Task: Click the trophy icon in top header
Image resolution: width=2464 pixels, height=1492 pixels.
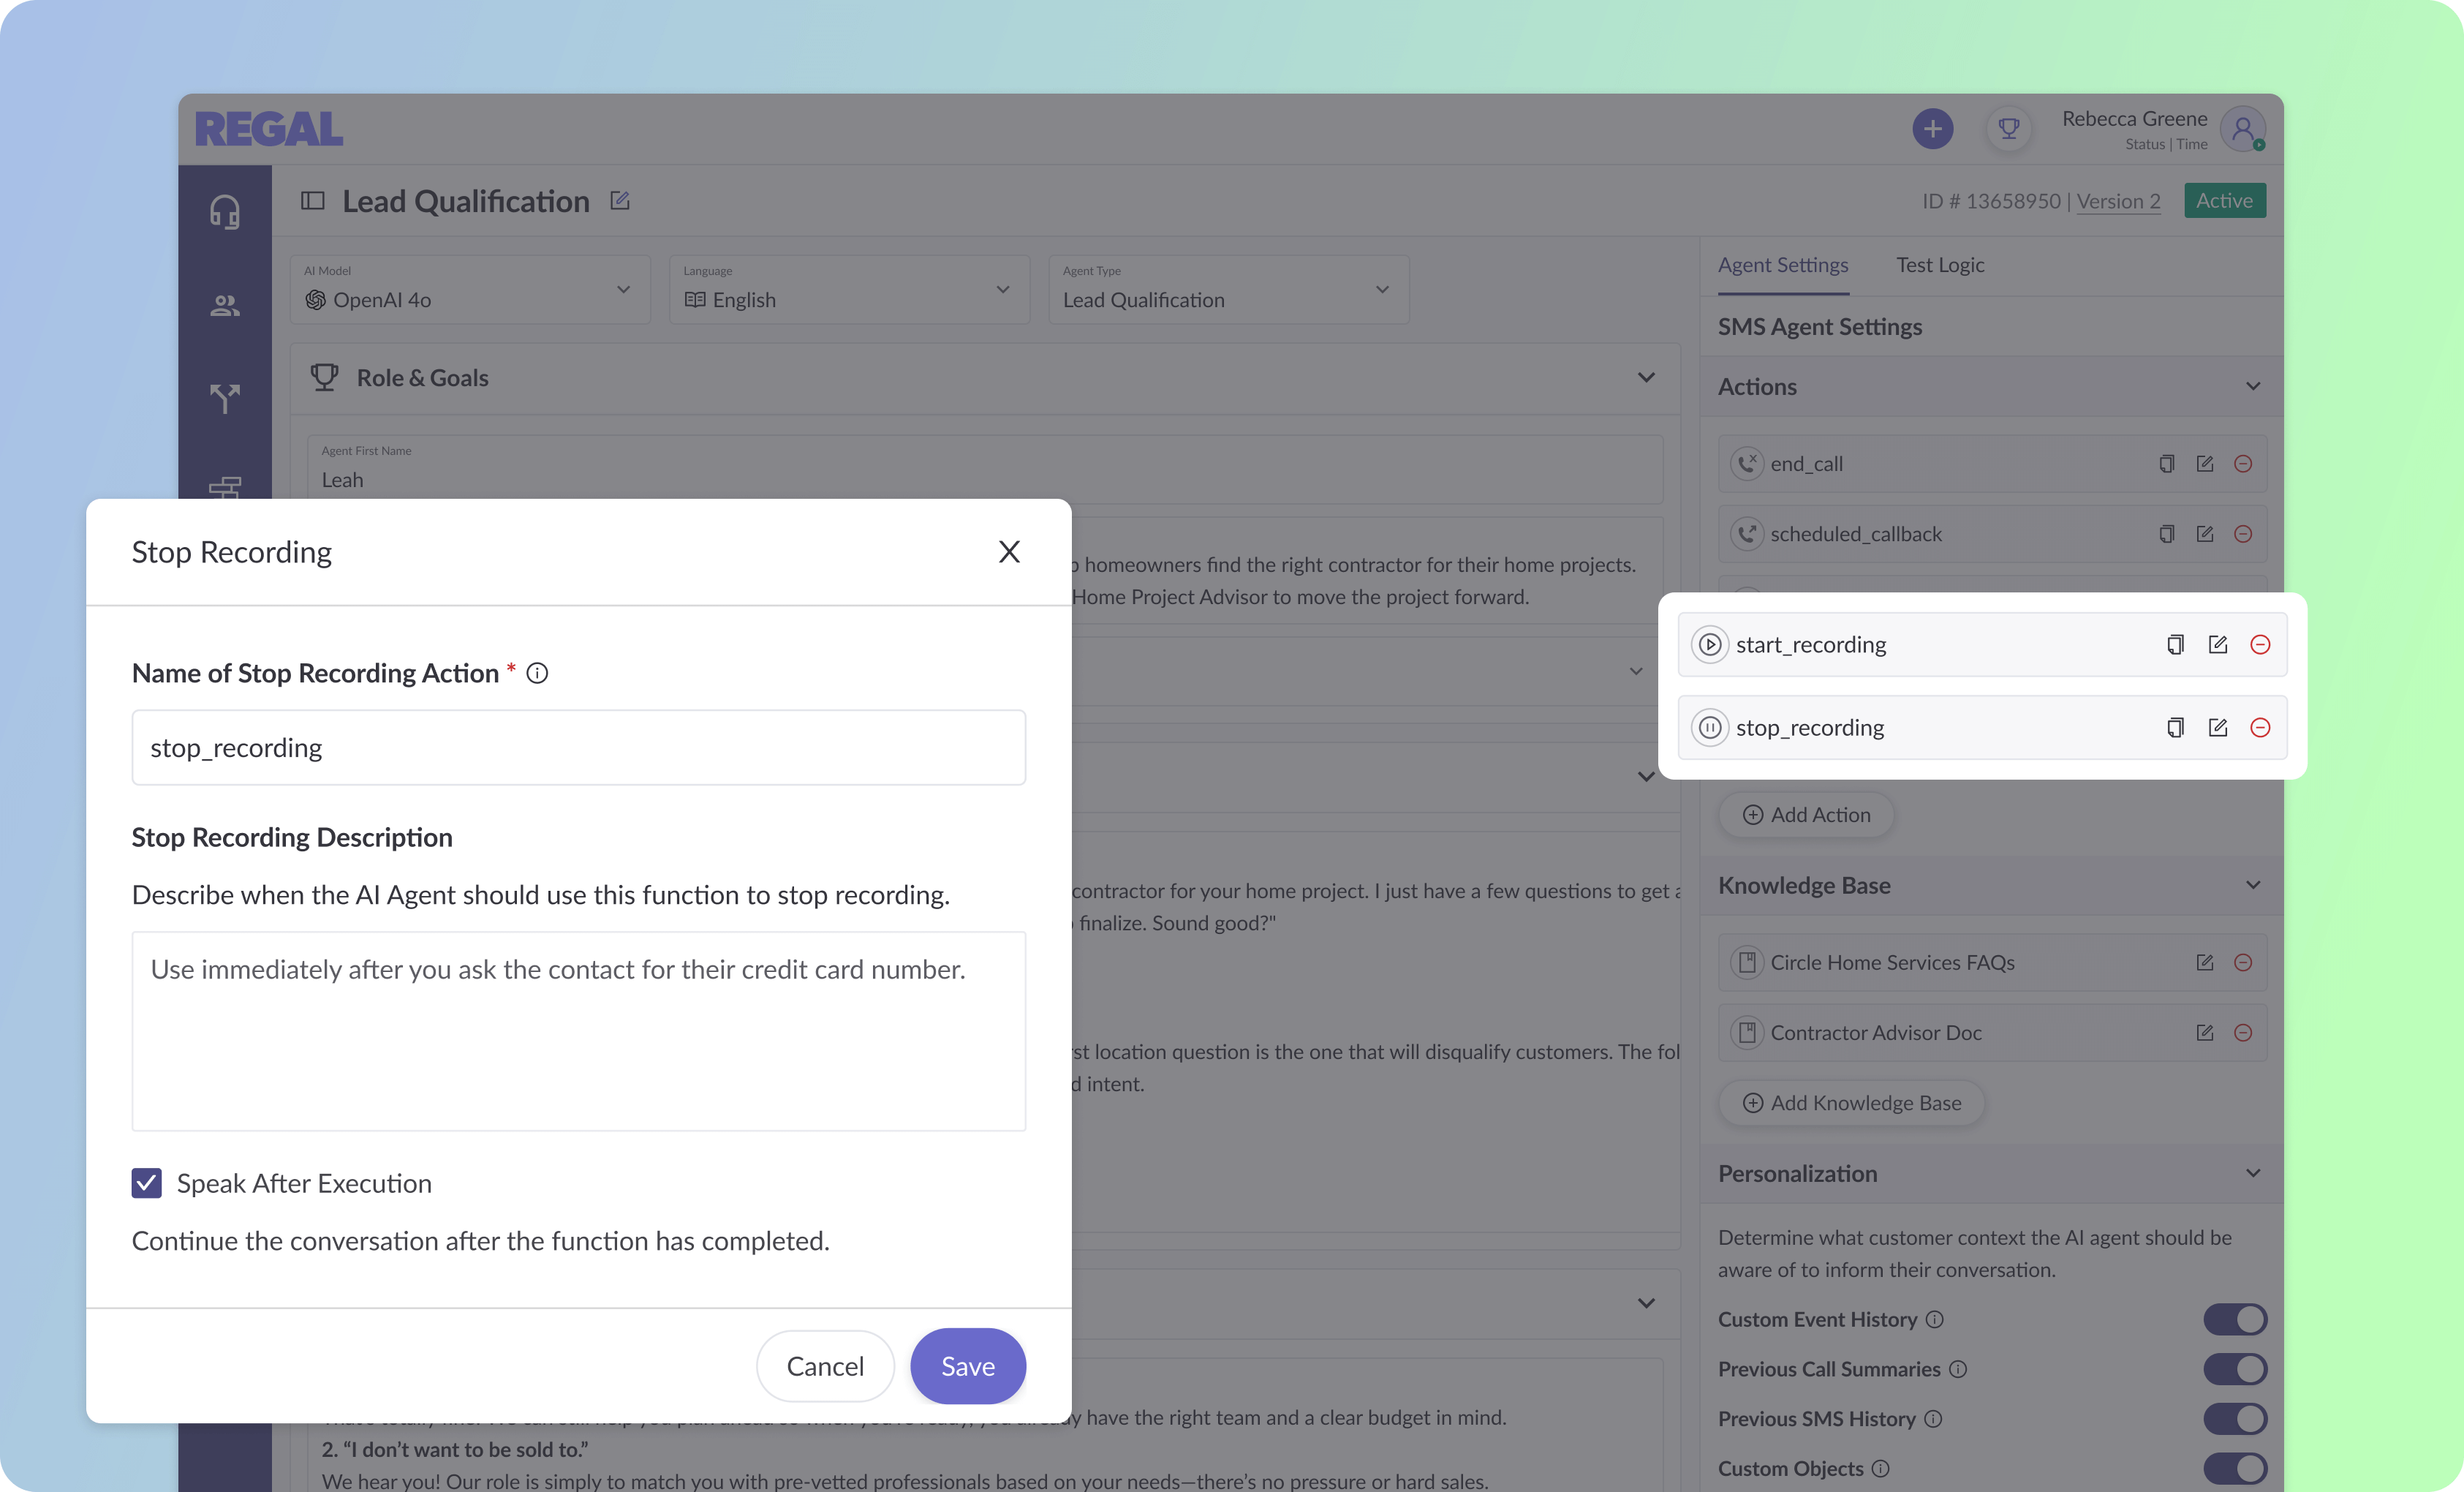Action: tap(2008, 129)
